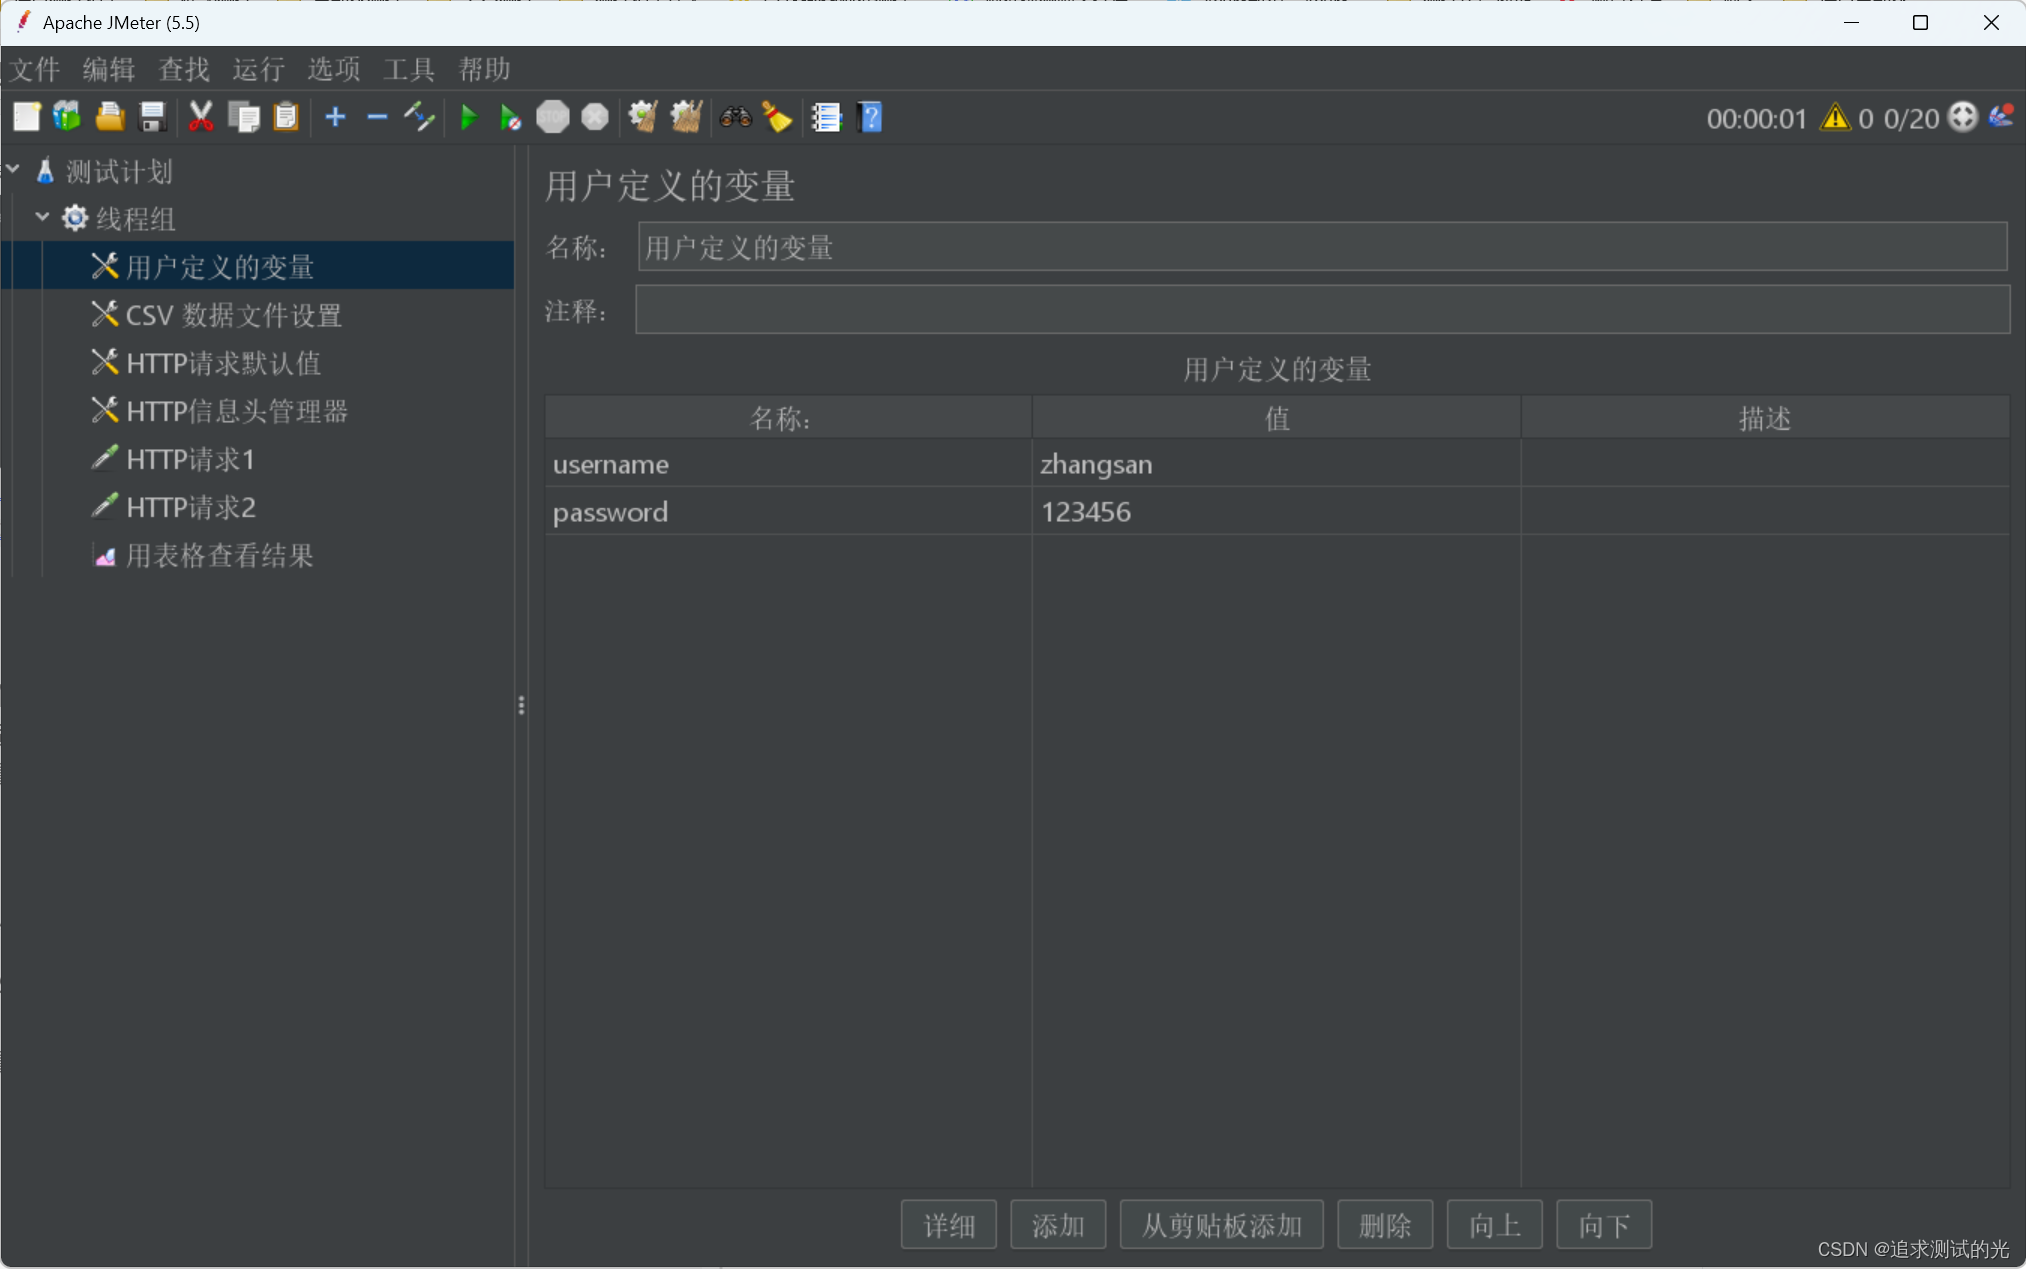Stop the test with Stop icon
This screenshot has width=2026, height=1269.
tap(553, 117)
